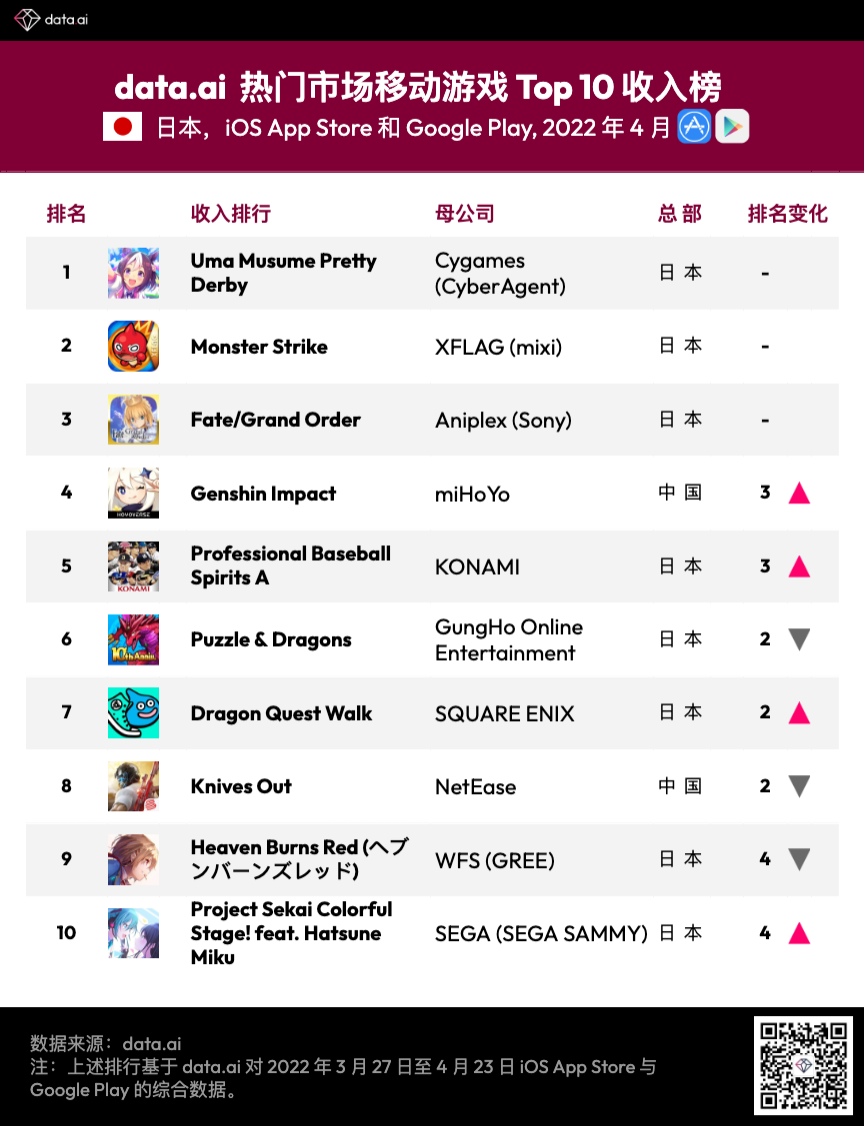This screenshot has height=1126, width=864.
Task: Click the 排名变化 column header
Action: [788, 214]
